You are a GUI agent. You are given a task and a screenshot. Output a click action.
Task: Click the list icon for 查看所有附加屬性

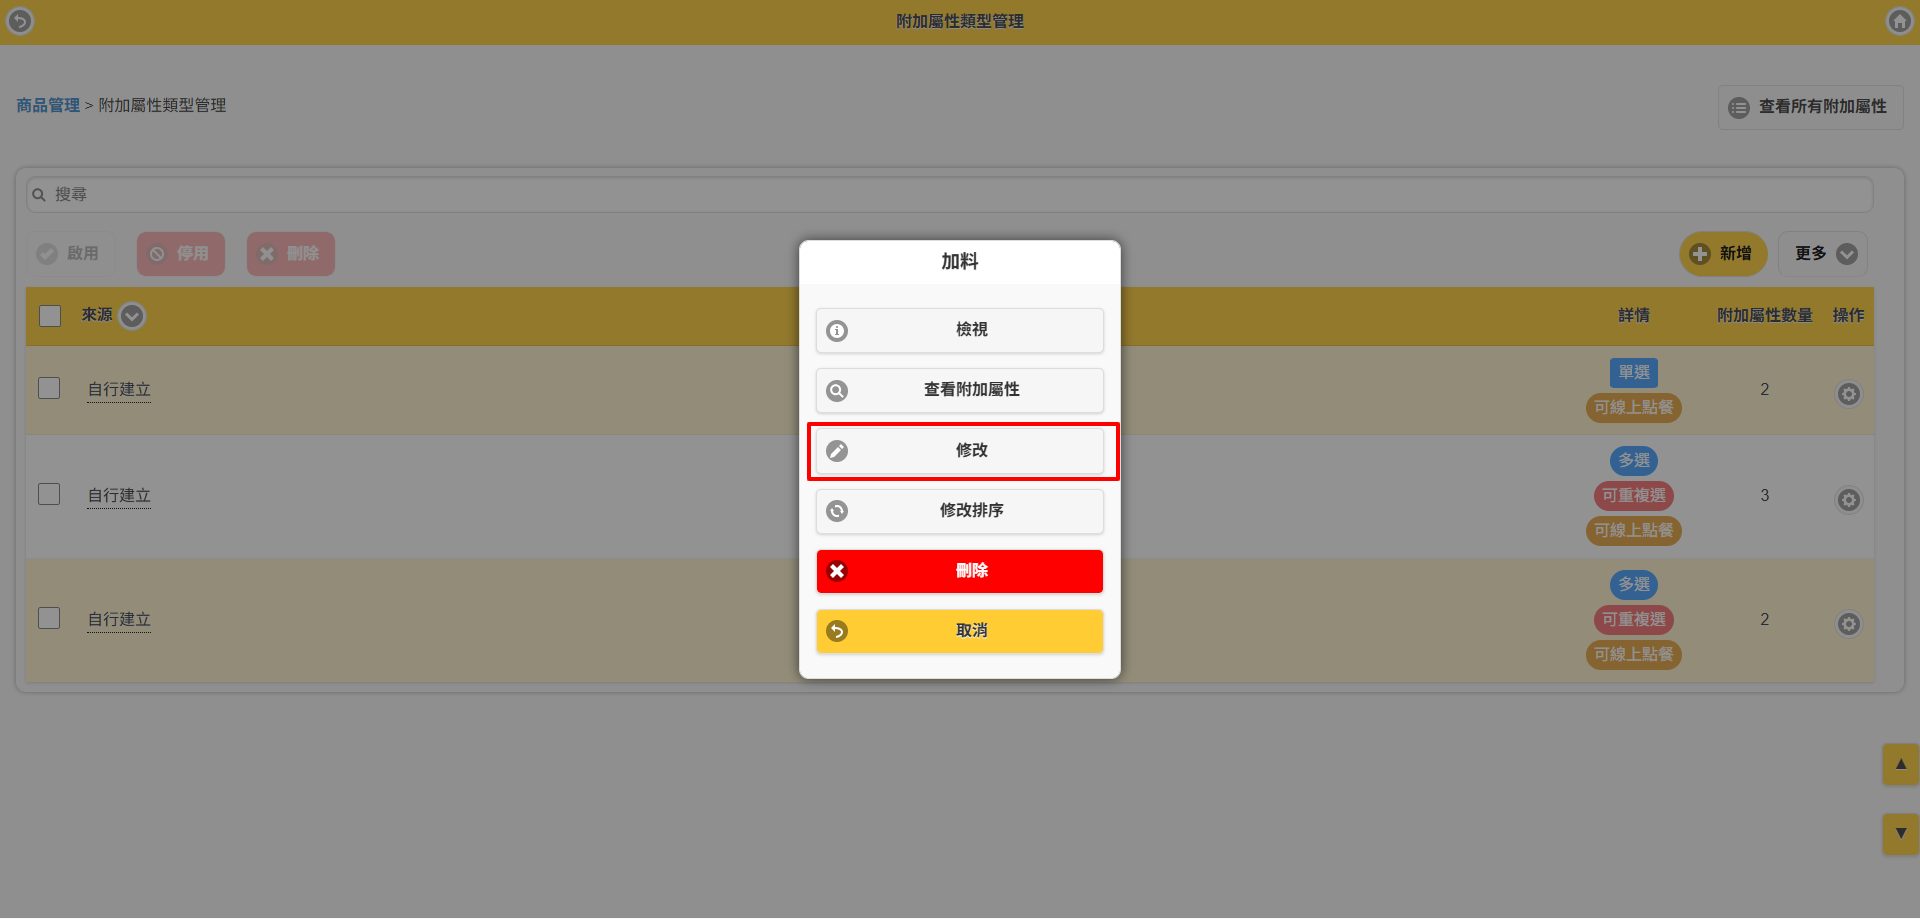click(1739, 107)
